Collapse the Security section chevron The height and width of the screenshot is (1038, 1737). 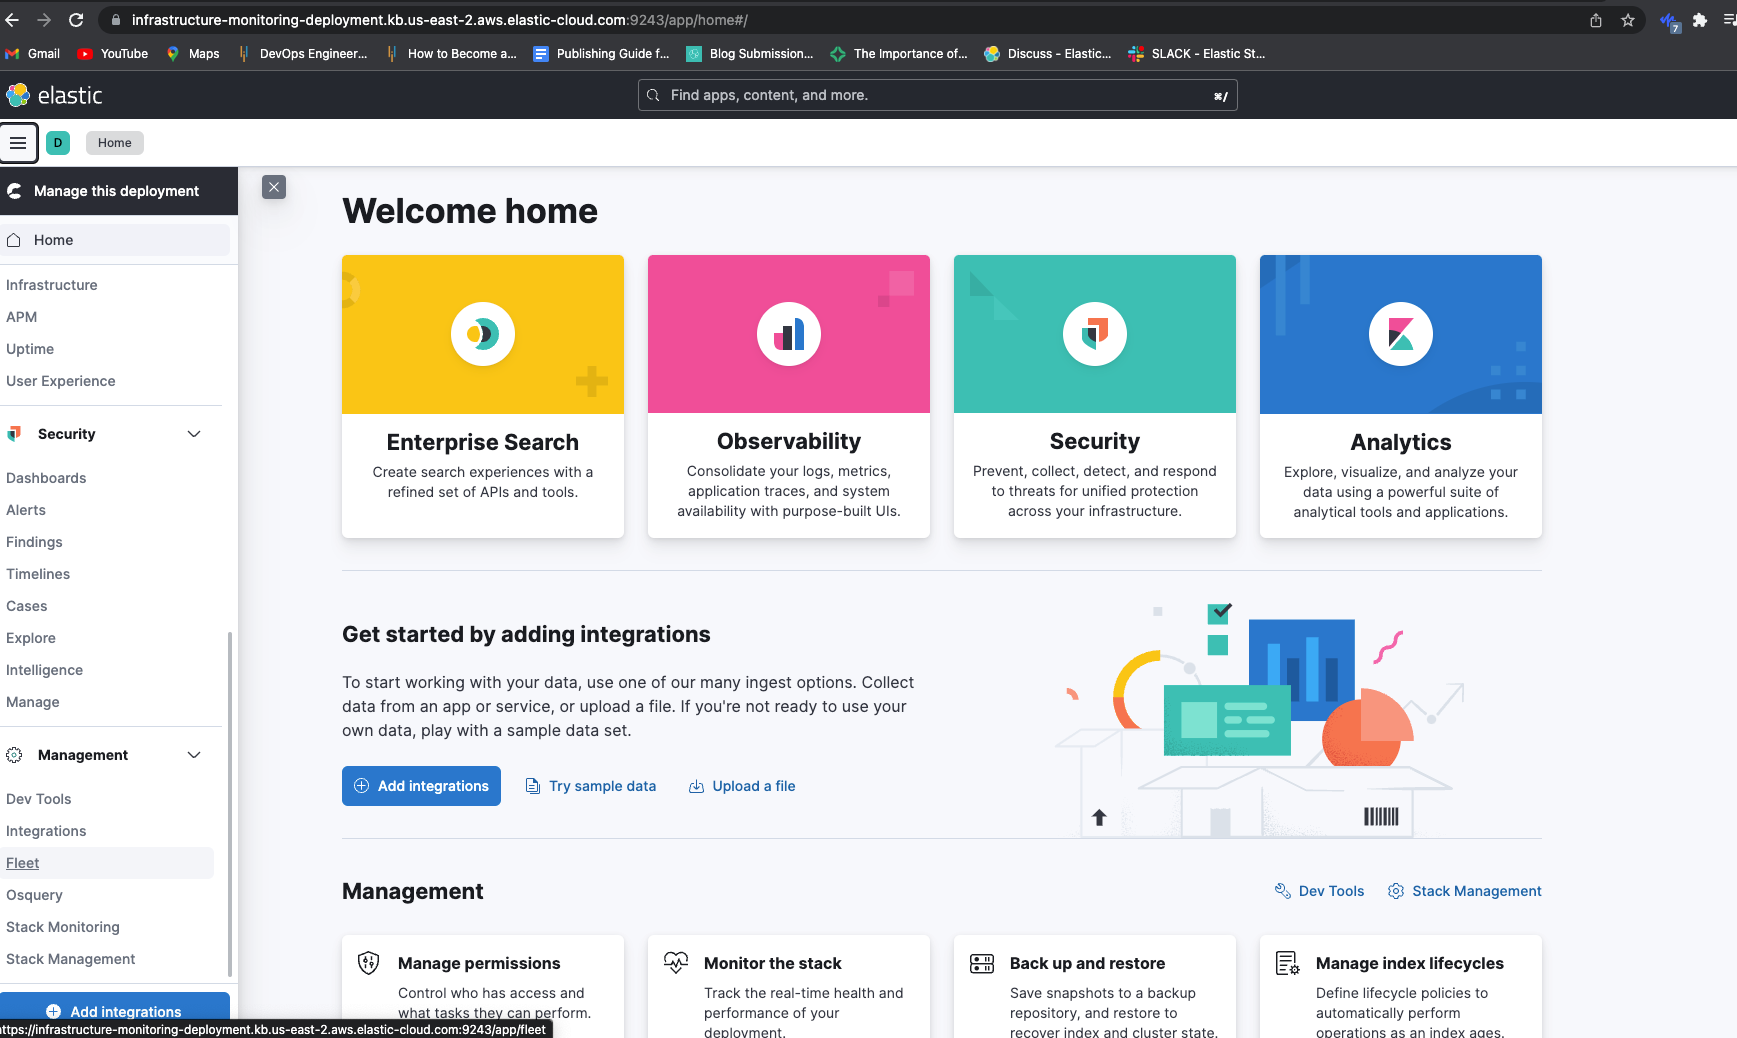[x=194, y=434]
